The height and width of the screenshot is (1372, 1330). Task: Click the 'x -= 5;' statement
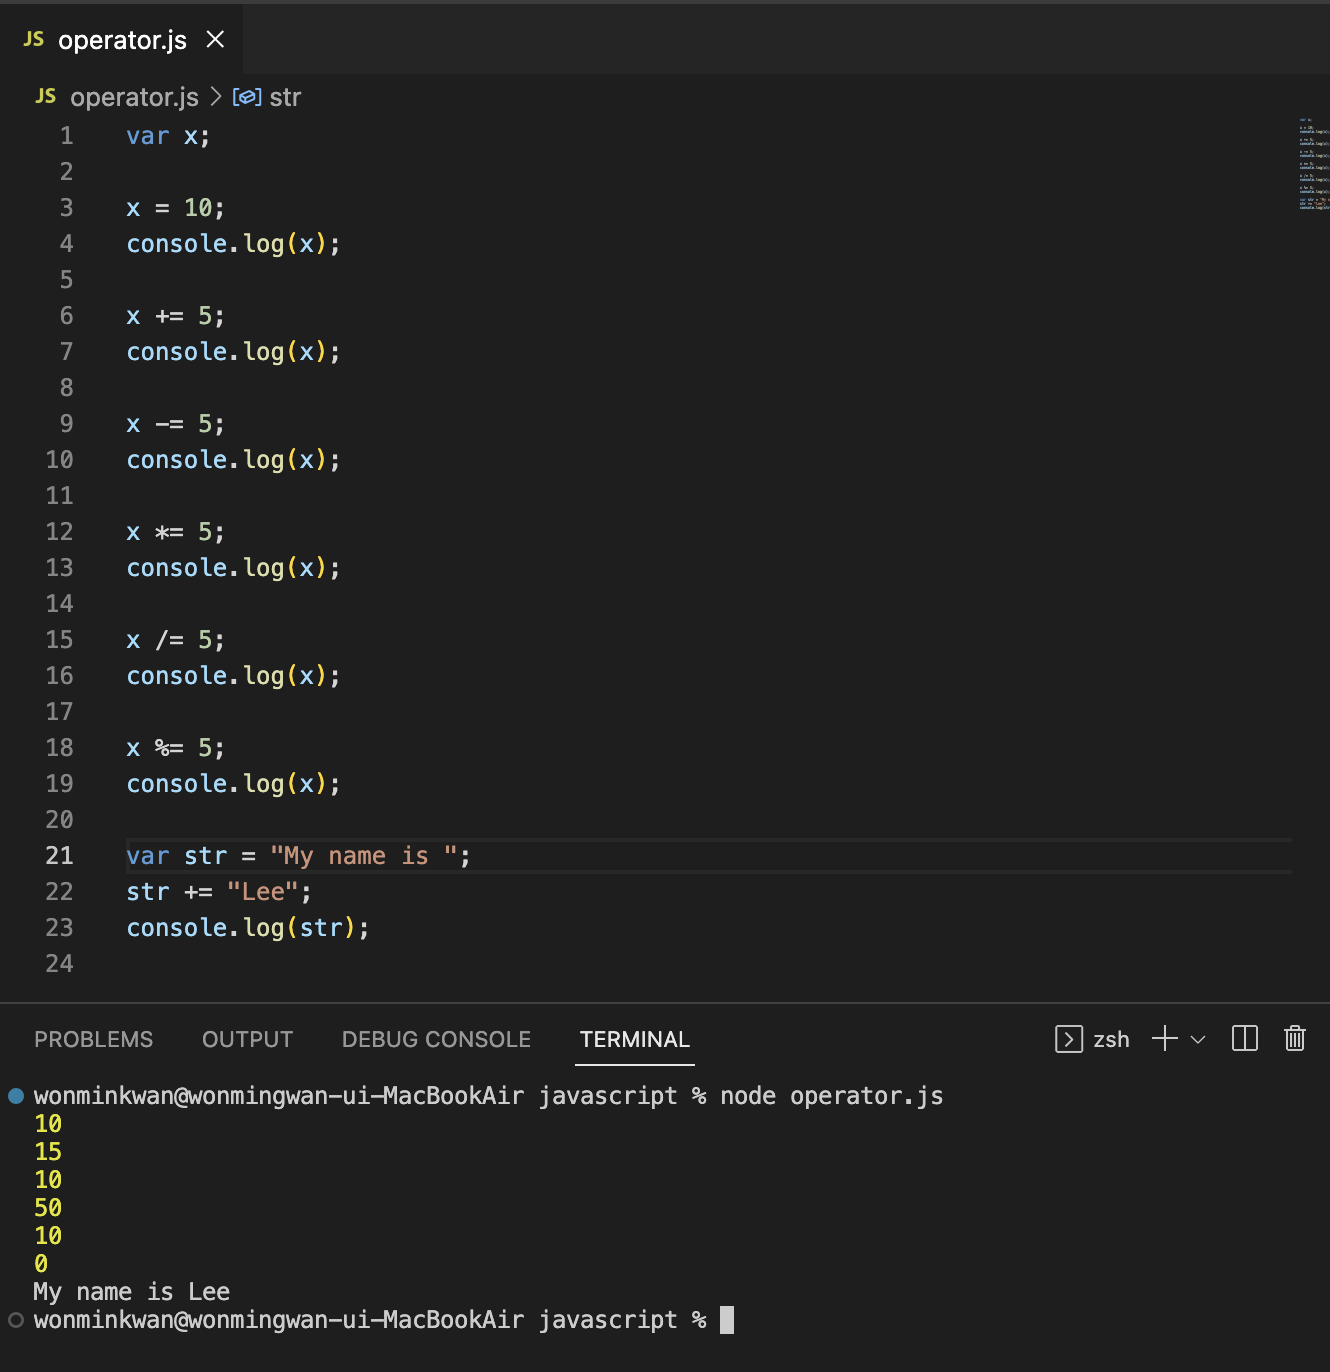point(175,424)
